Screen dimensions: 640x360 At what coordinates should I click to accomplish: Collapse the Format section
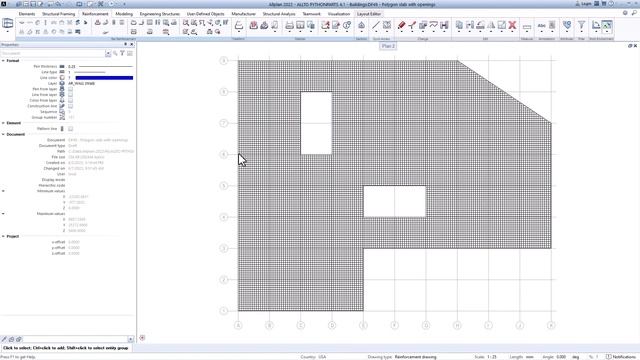3,60
